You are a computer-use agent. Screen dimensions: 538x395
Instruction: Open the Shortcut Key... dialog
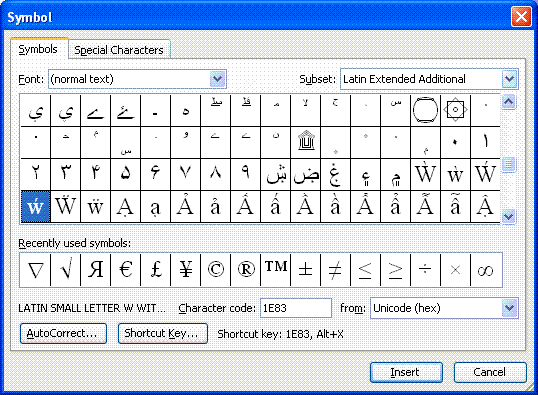click(163, 333)
